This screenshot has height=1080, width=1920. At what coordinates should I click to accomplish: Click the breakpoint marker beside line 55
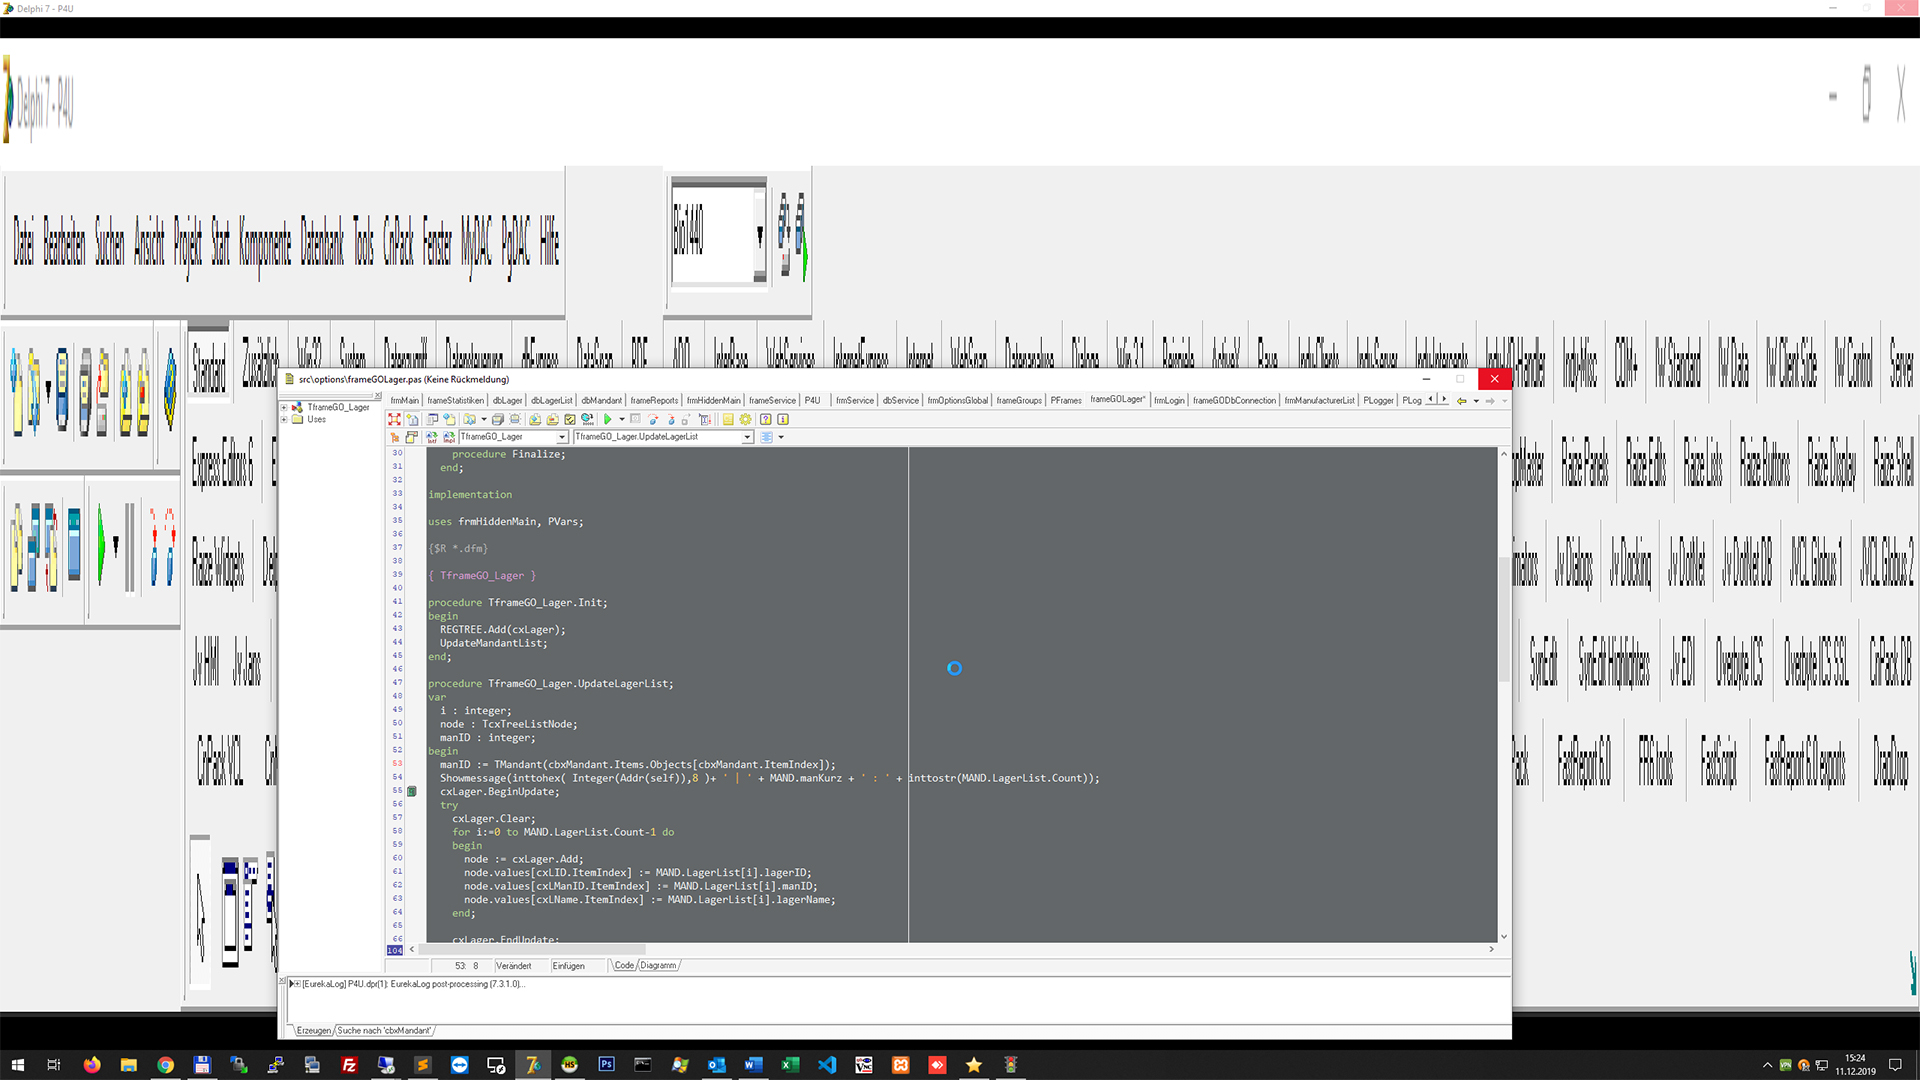[x=412, y=791]
